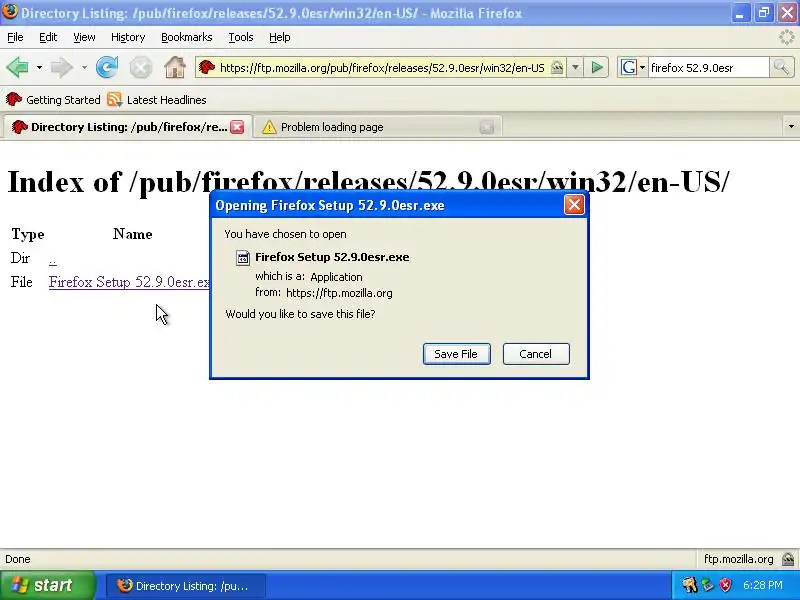This screenshot has height=600, width=800.
Task: Close the Directory Listing tab
Action: 237,127
